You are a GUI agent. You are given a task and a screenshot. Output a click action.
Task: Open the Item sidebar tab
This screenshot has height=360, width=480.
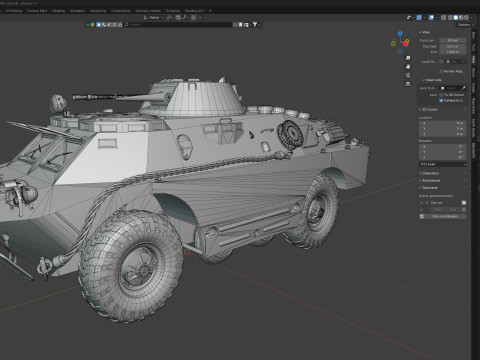click(x=474, y=35)
